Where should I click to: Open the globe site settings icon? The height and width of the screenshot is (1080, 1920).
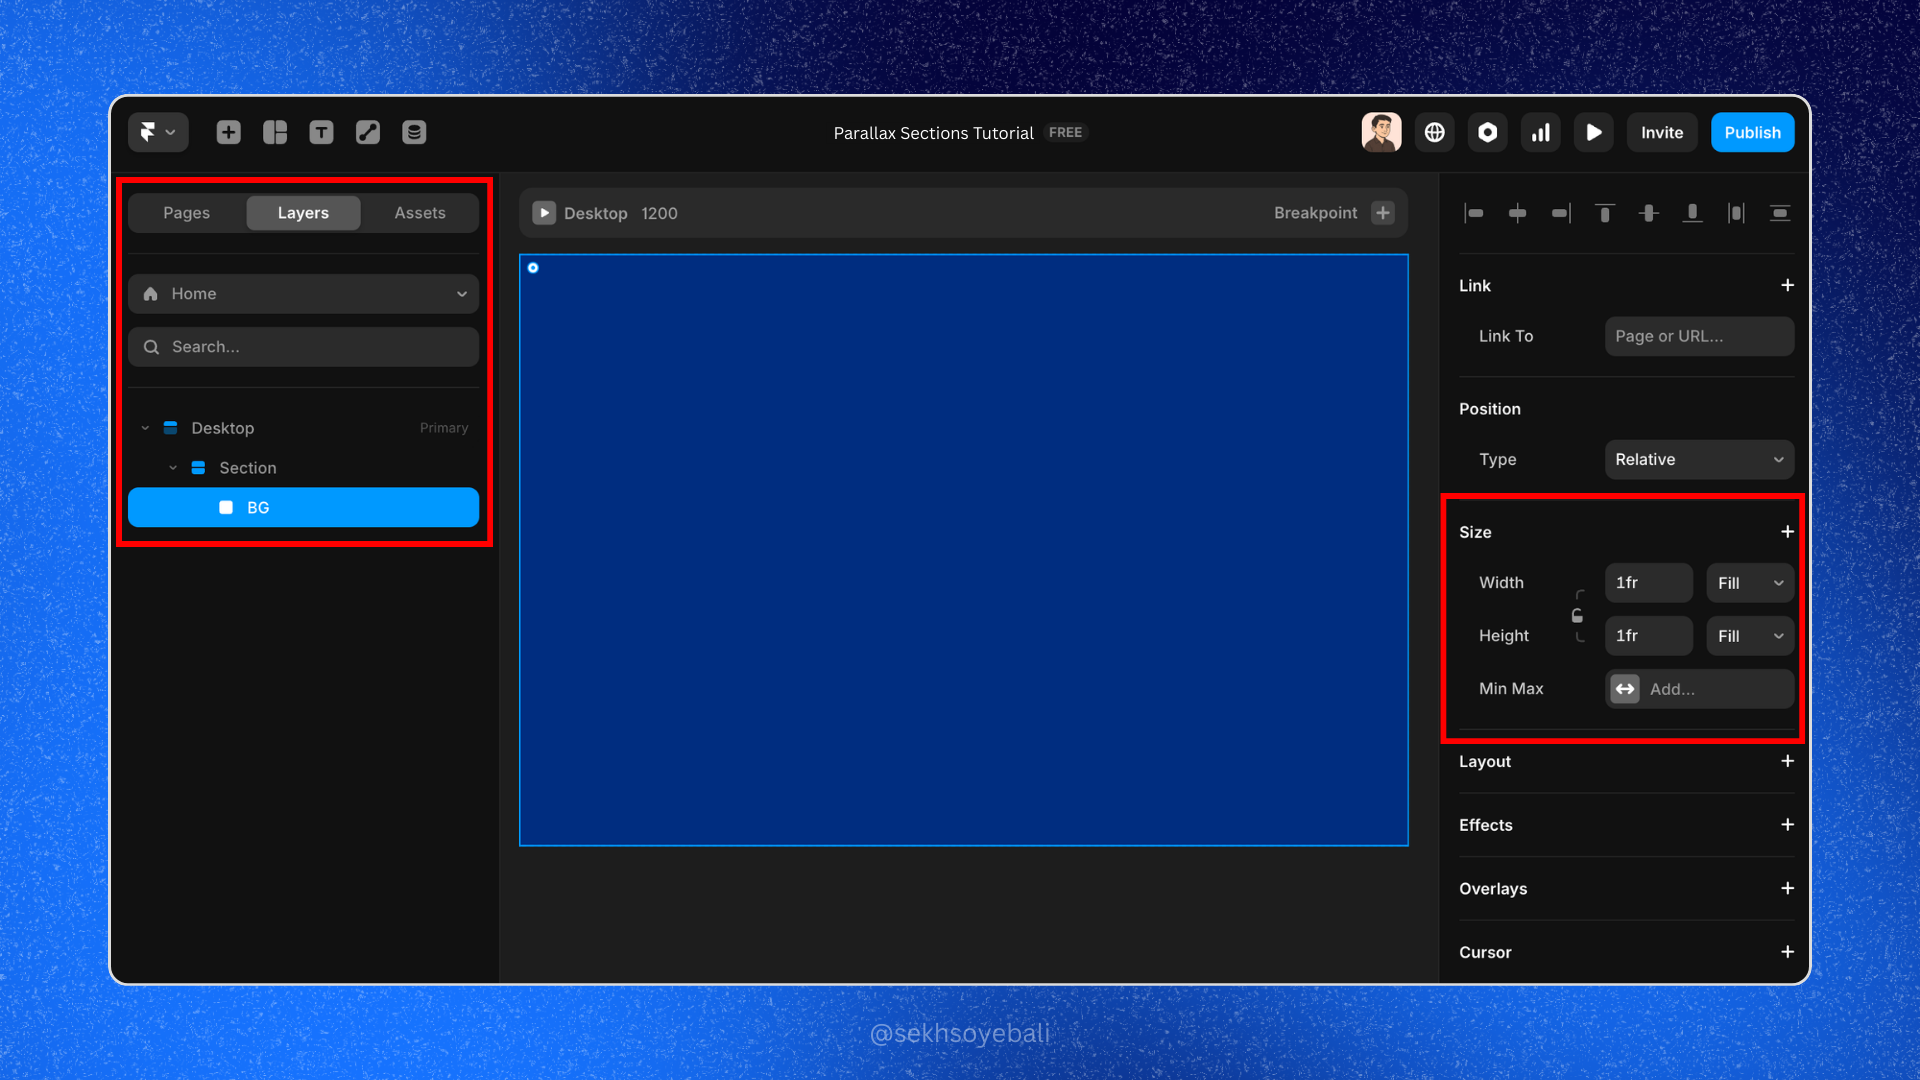coord(1434,132)
